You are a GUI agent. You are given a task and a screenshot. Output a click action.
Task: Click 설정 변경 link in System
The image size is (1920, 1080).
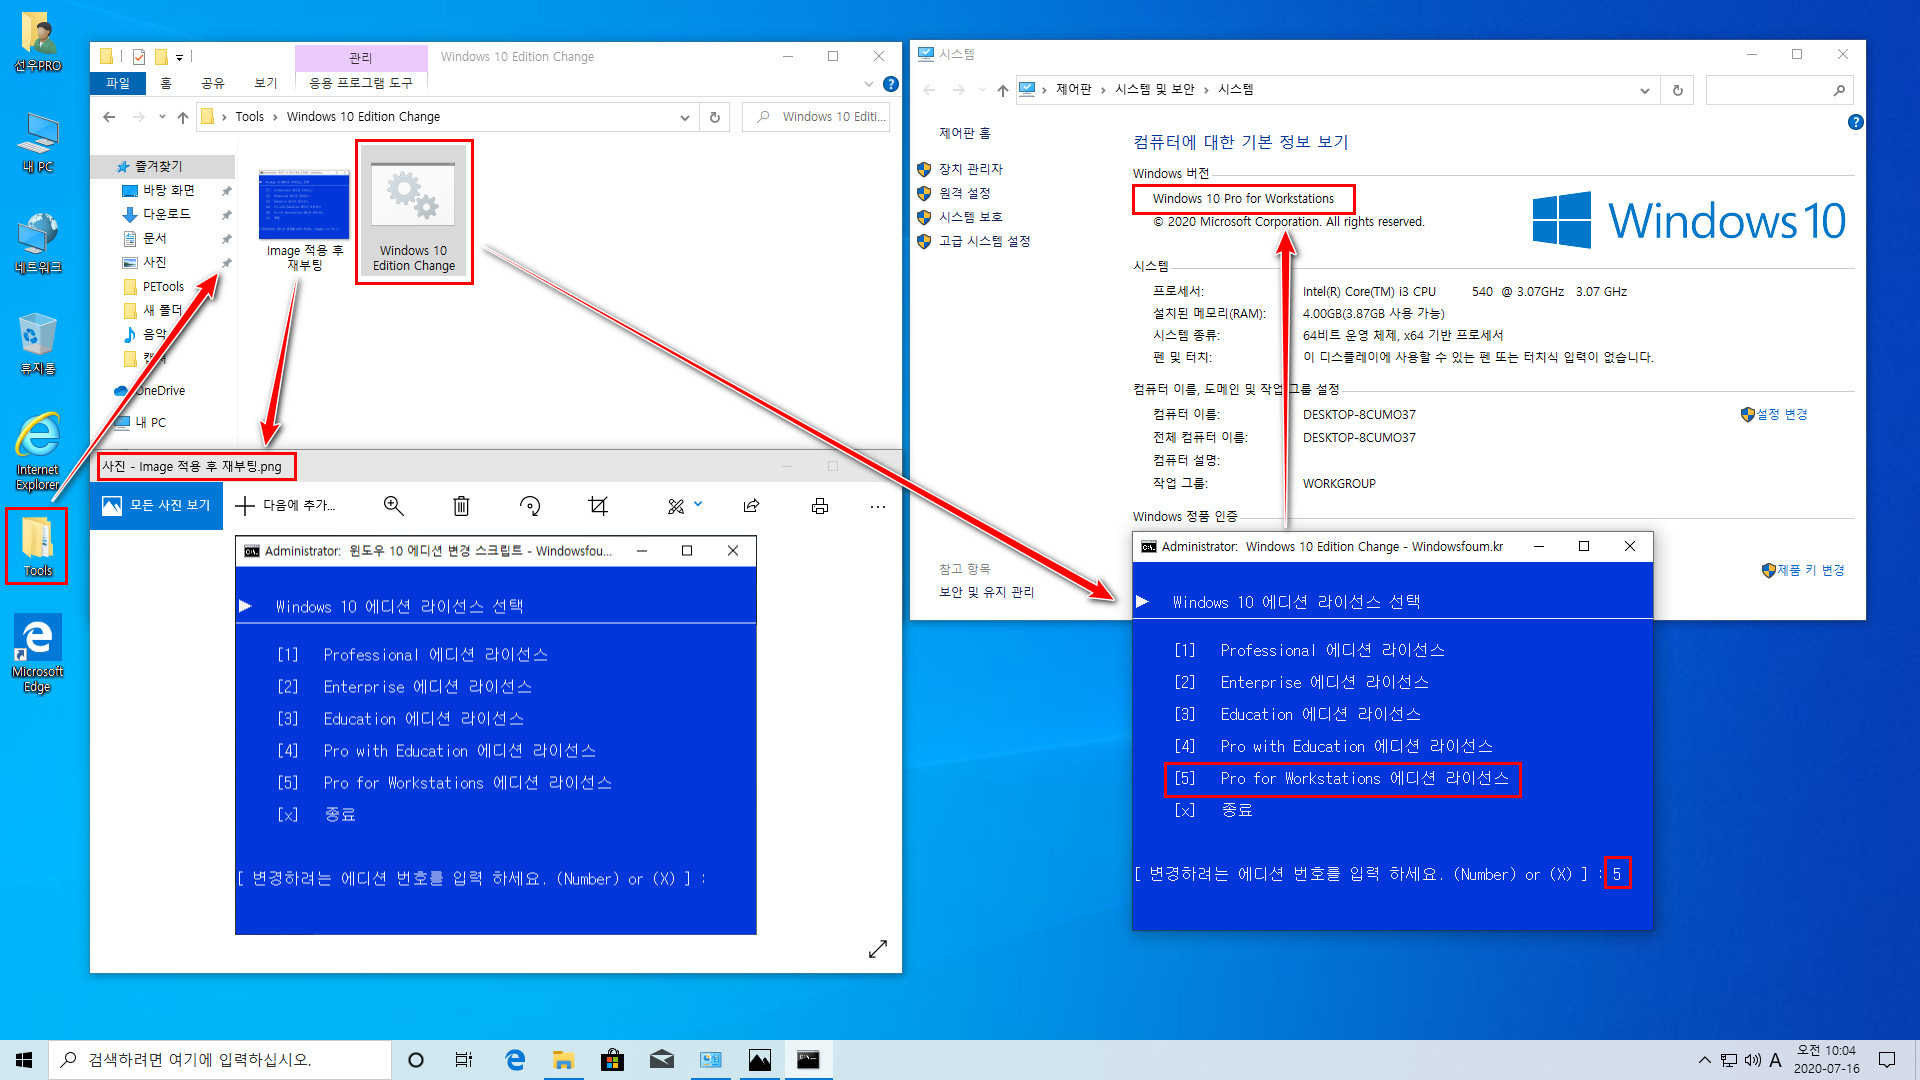tap(1782, 414)
